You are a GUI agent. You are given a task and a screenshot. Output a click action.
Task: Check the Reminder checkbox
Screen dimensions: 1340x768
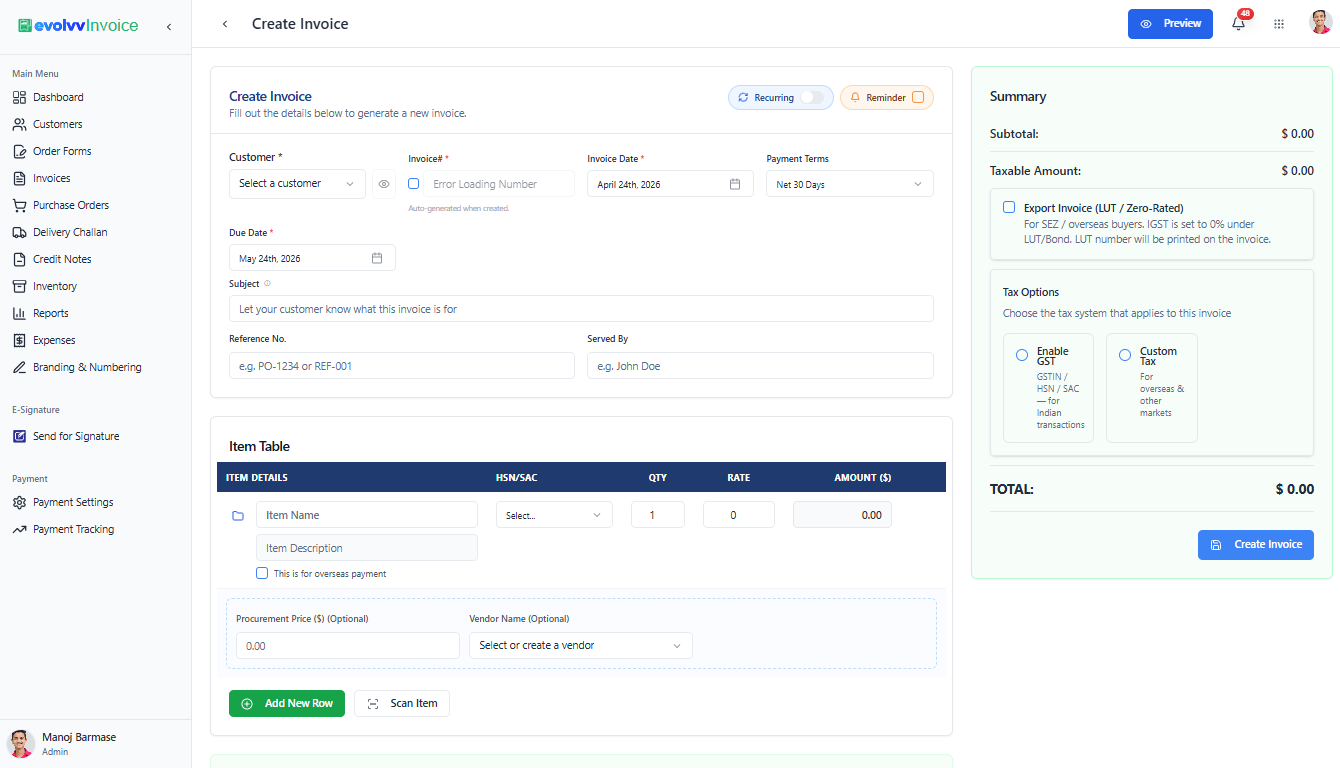(x=918, y=97)
